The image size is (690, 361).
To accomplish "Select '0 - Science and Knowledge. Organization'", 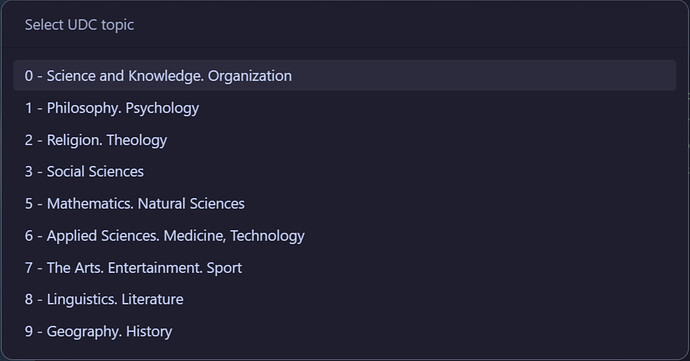I will click(345, 76).
